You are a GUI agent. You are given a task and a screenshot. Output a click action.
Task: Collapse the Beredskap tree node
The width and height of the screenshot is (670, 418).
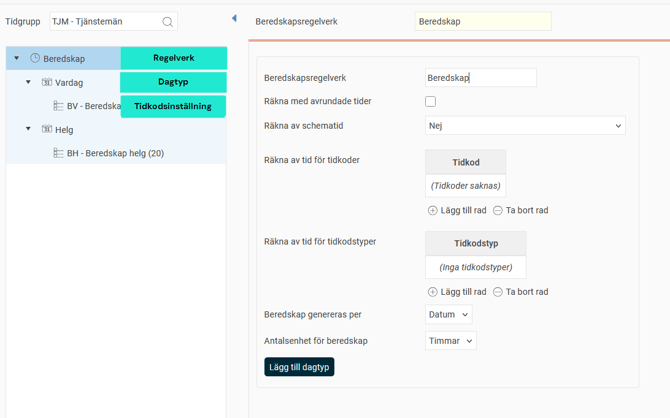[x=17, y=59]
